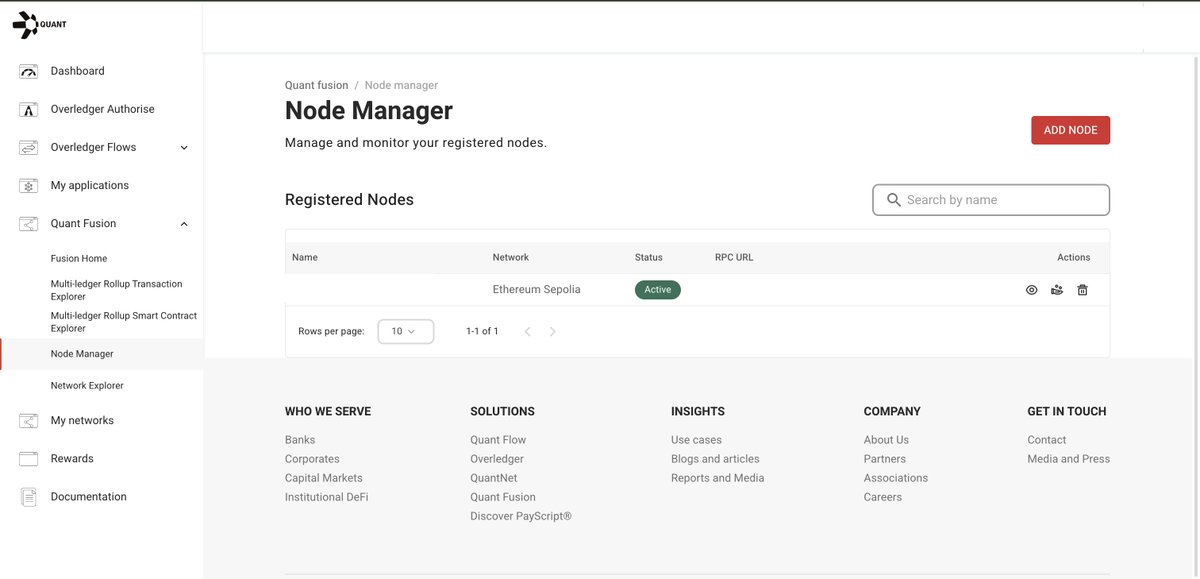
Task: Select Node Manager in the sidebar
Action: (82, 354)
